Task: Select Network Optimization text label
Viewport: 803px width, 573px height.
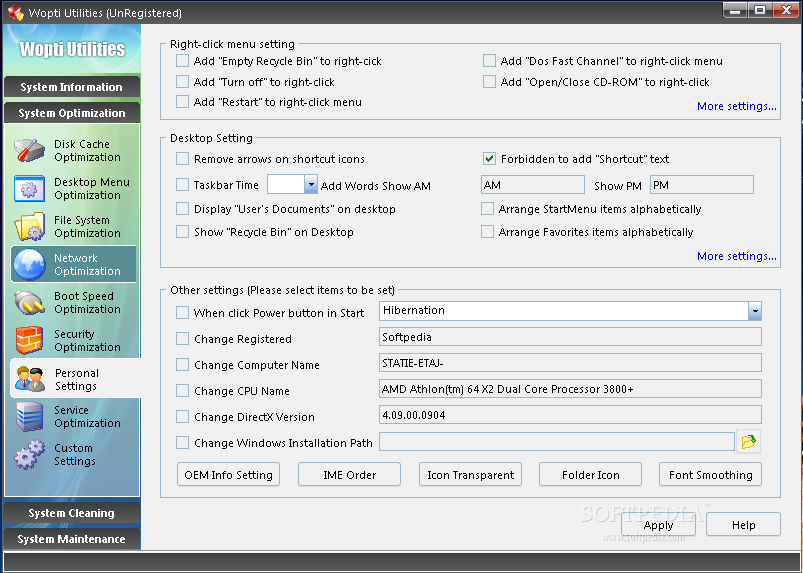Action: click(x=88, y=264)
